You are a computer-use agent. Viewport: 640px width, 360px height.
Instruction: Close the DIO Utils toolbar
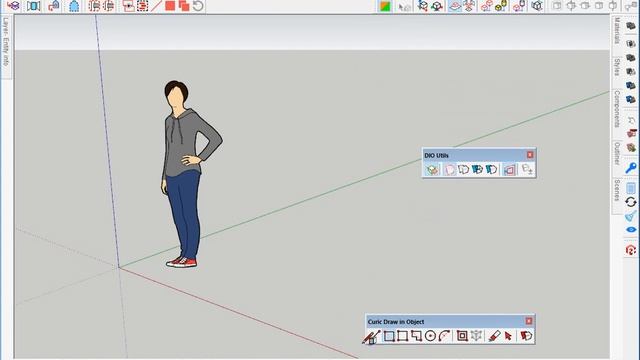coord(530,155)
